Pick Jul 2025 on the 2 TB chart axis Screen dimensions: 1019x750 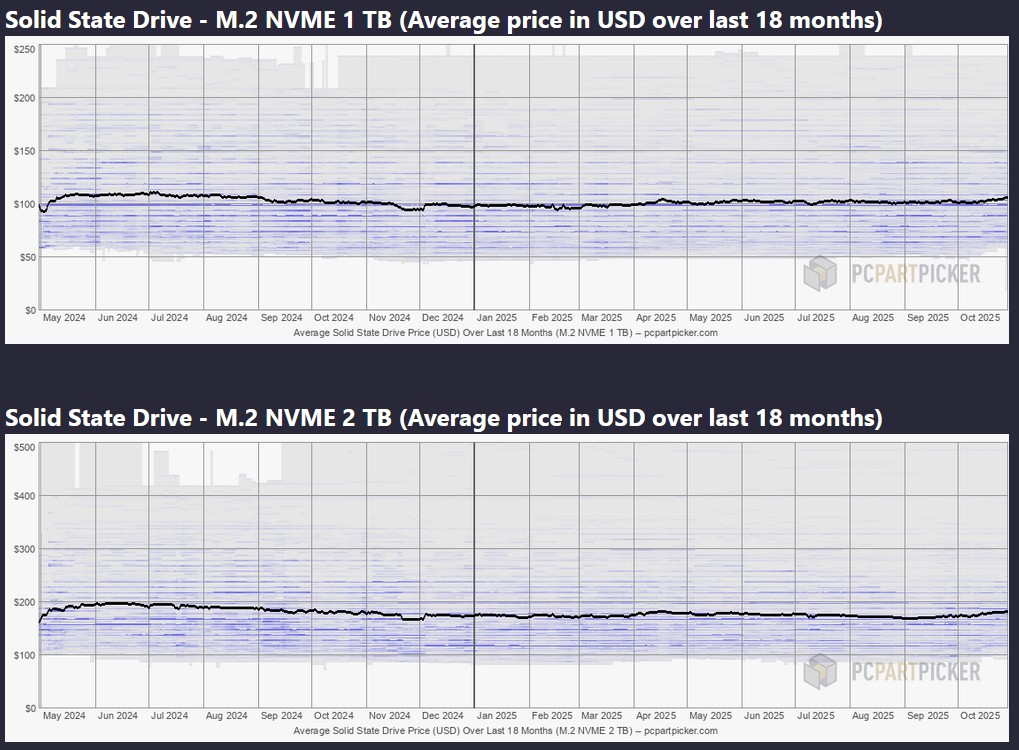[816, 716]
